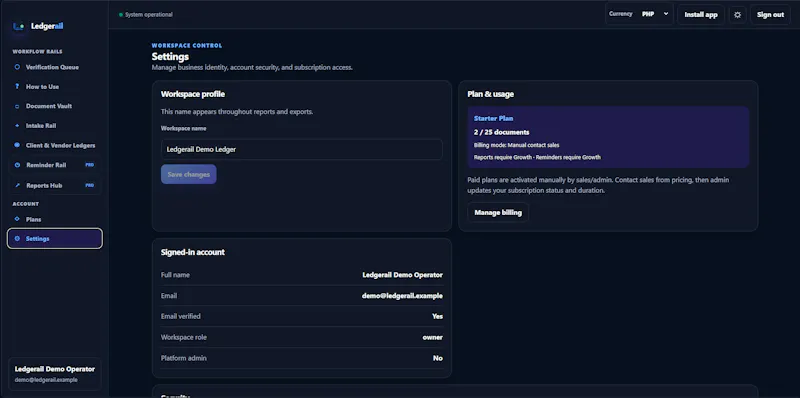
Task: Click the Email verified Yes value
Action: (437, 316)
